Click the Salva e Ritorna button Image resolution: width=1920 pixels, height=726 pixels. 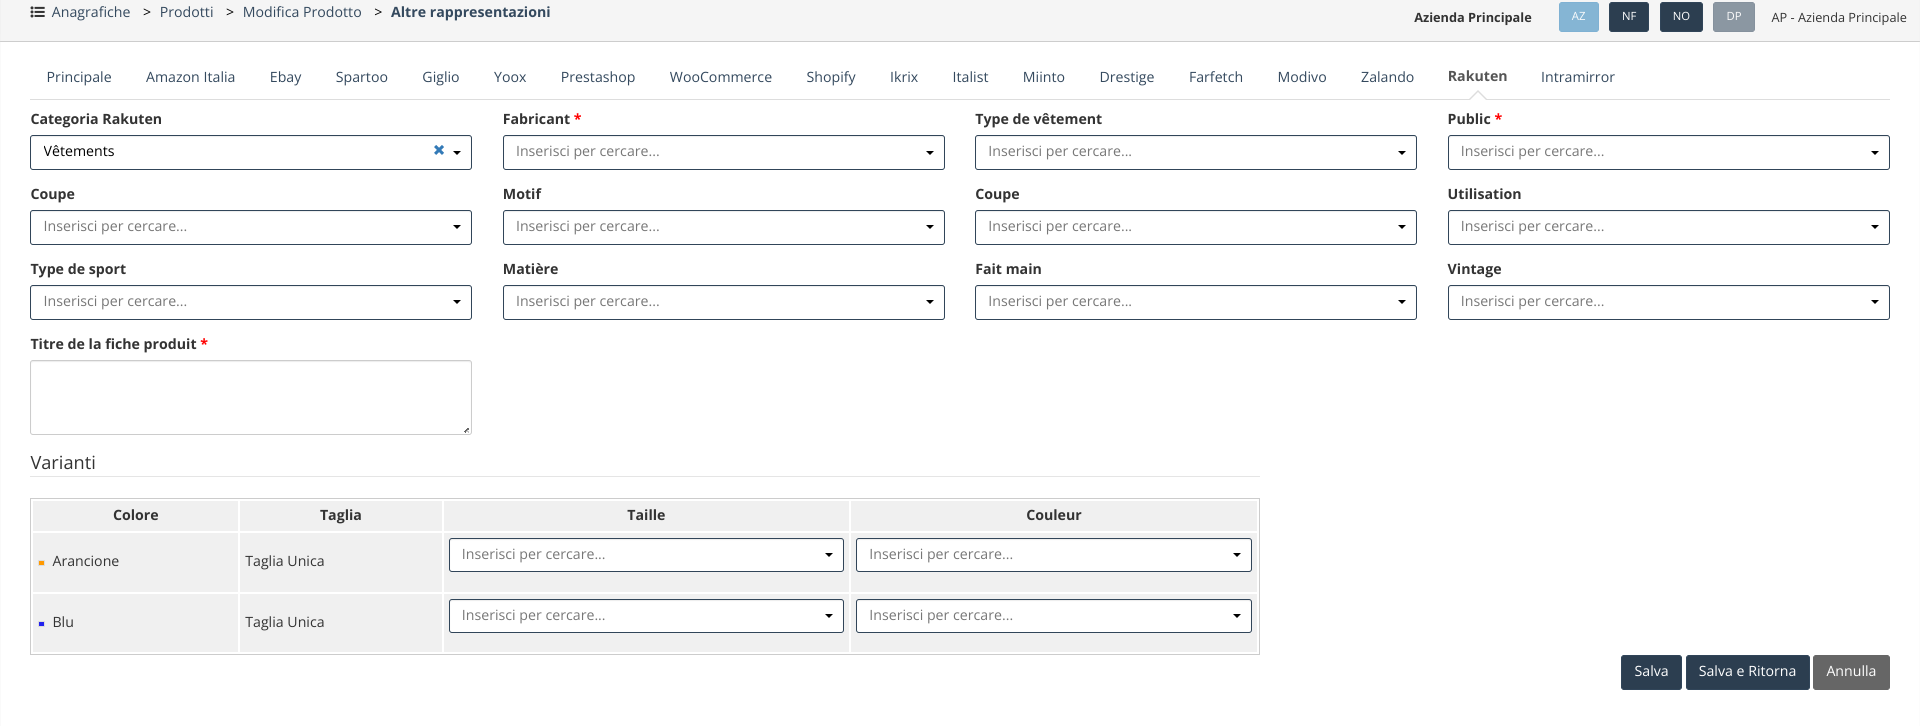1747,672
